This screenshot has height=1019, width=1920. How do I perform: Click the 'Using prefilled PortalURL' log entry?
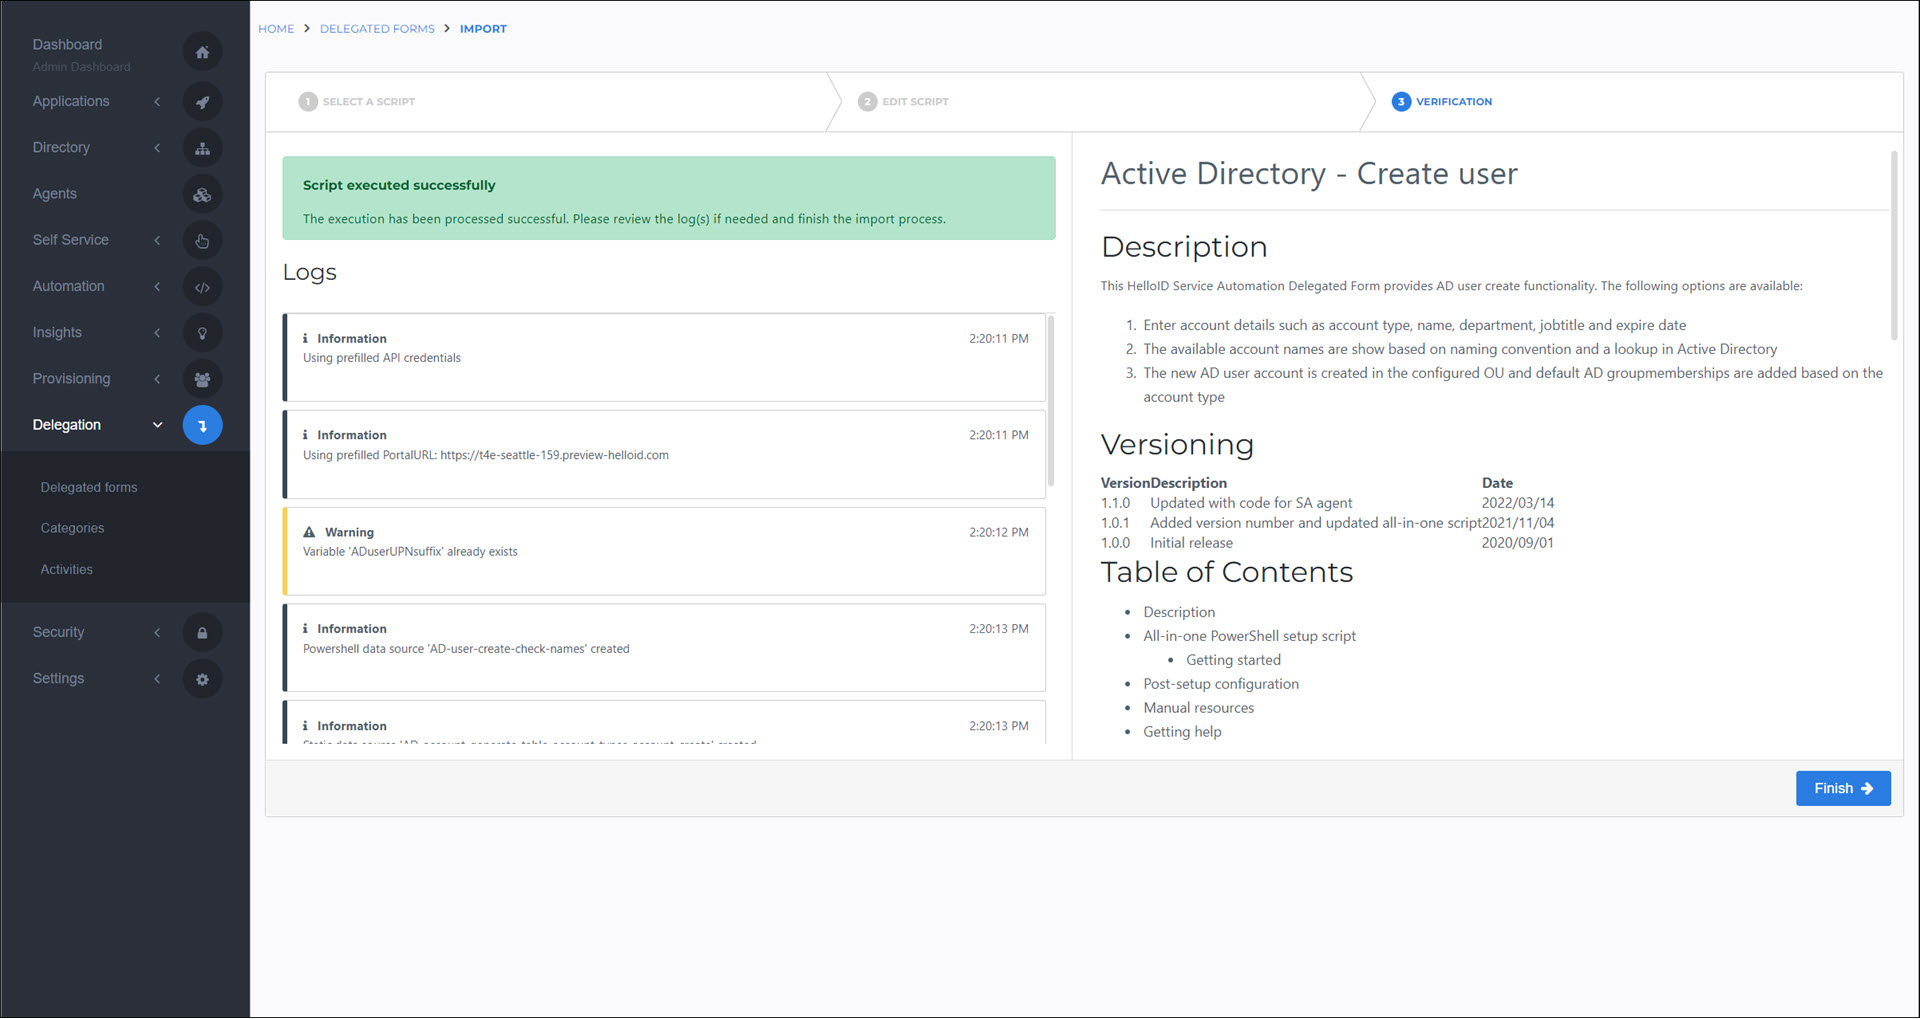point(664,454)
